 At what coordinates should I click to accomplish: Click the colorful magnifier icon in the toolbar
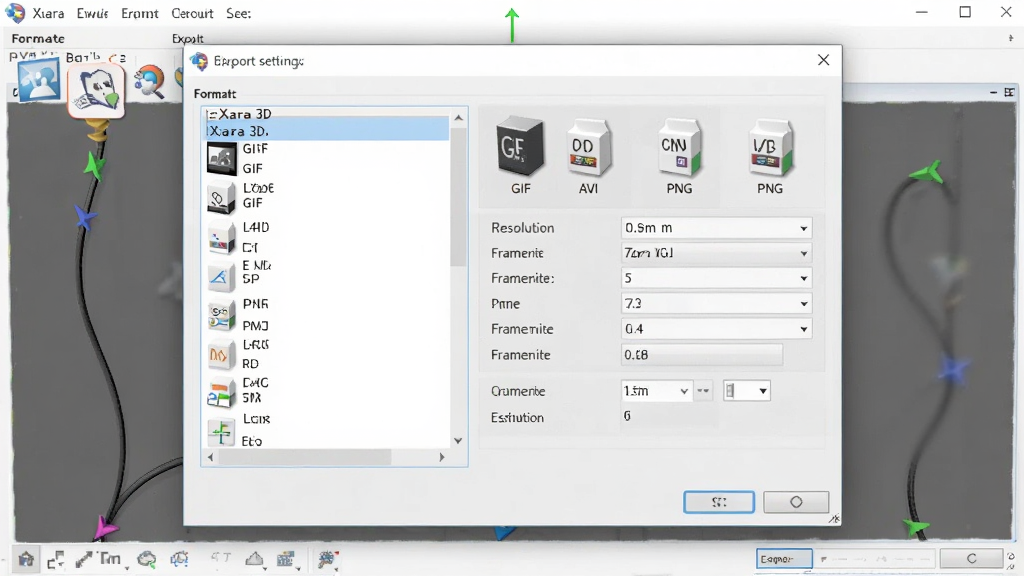[150, 82]
